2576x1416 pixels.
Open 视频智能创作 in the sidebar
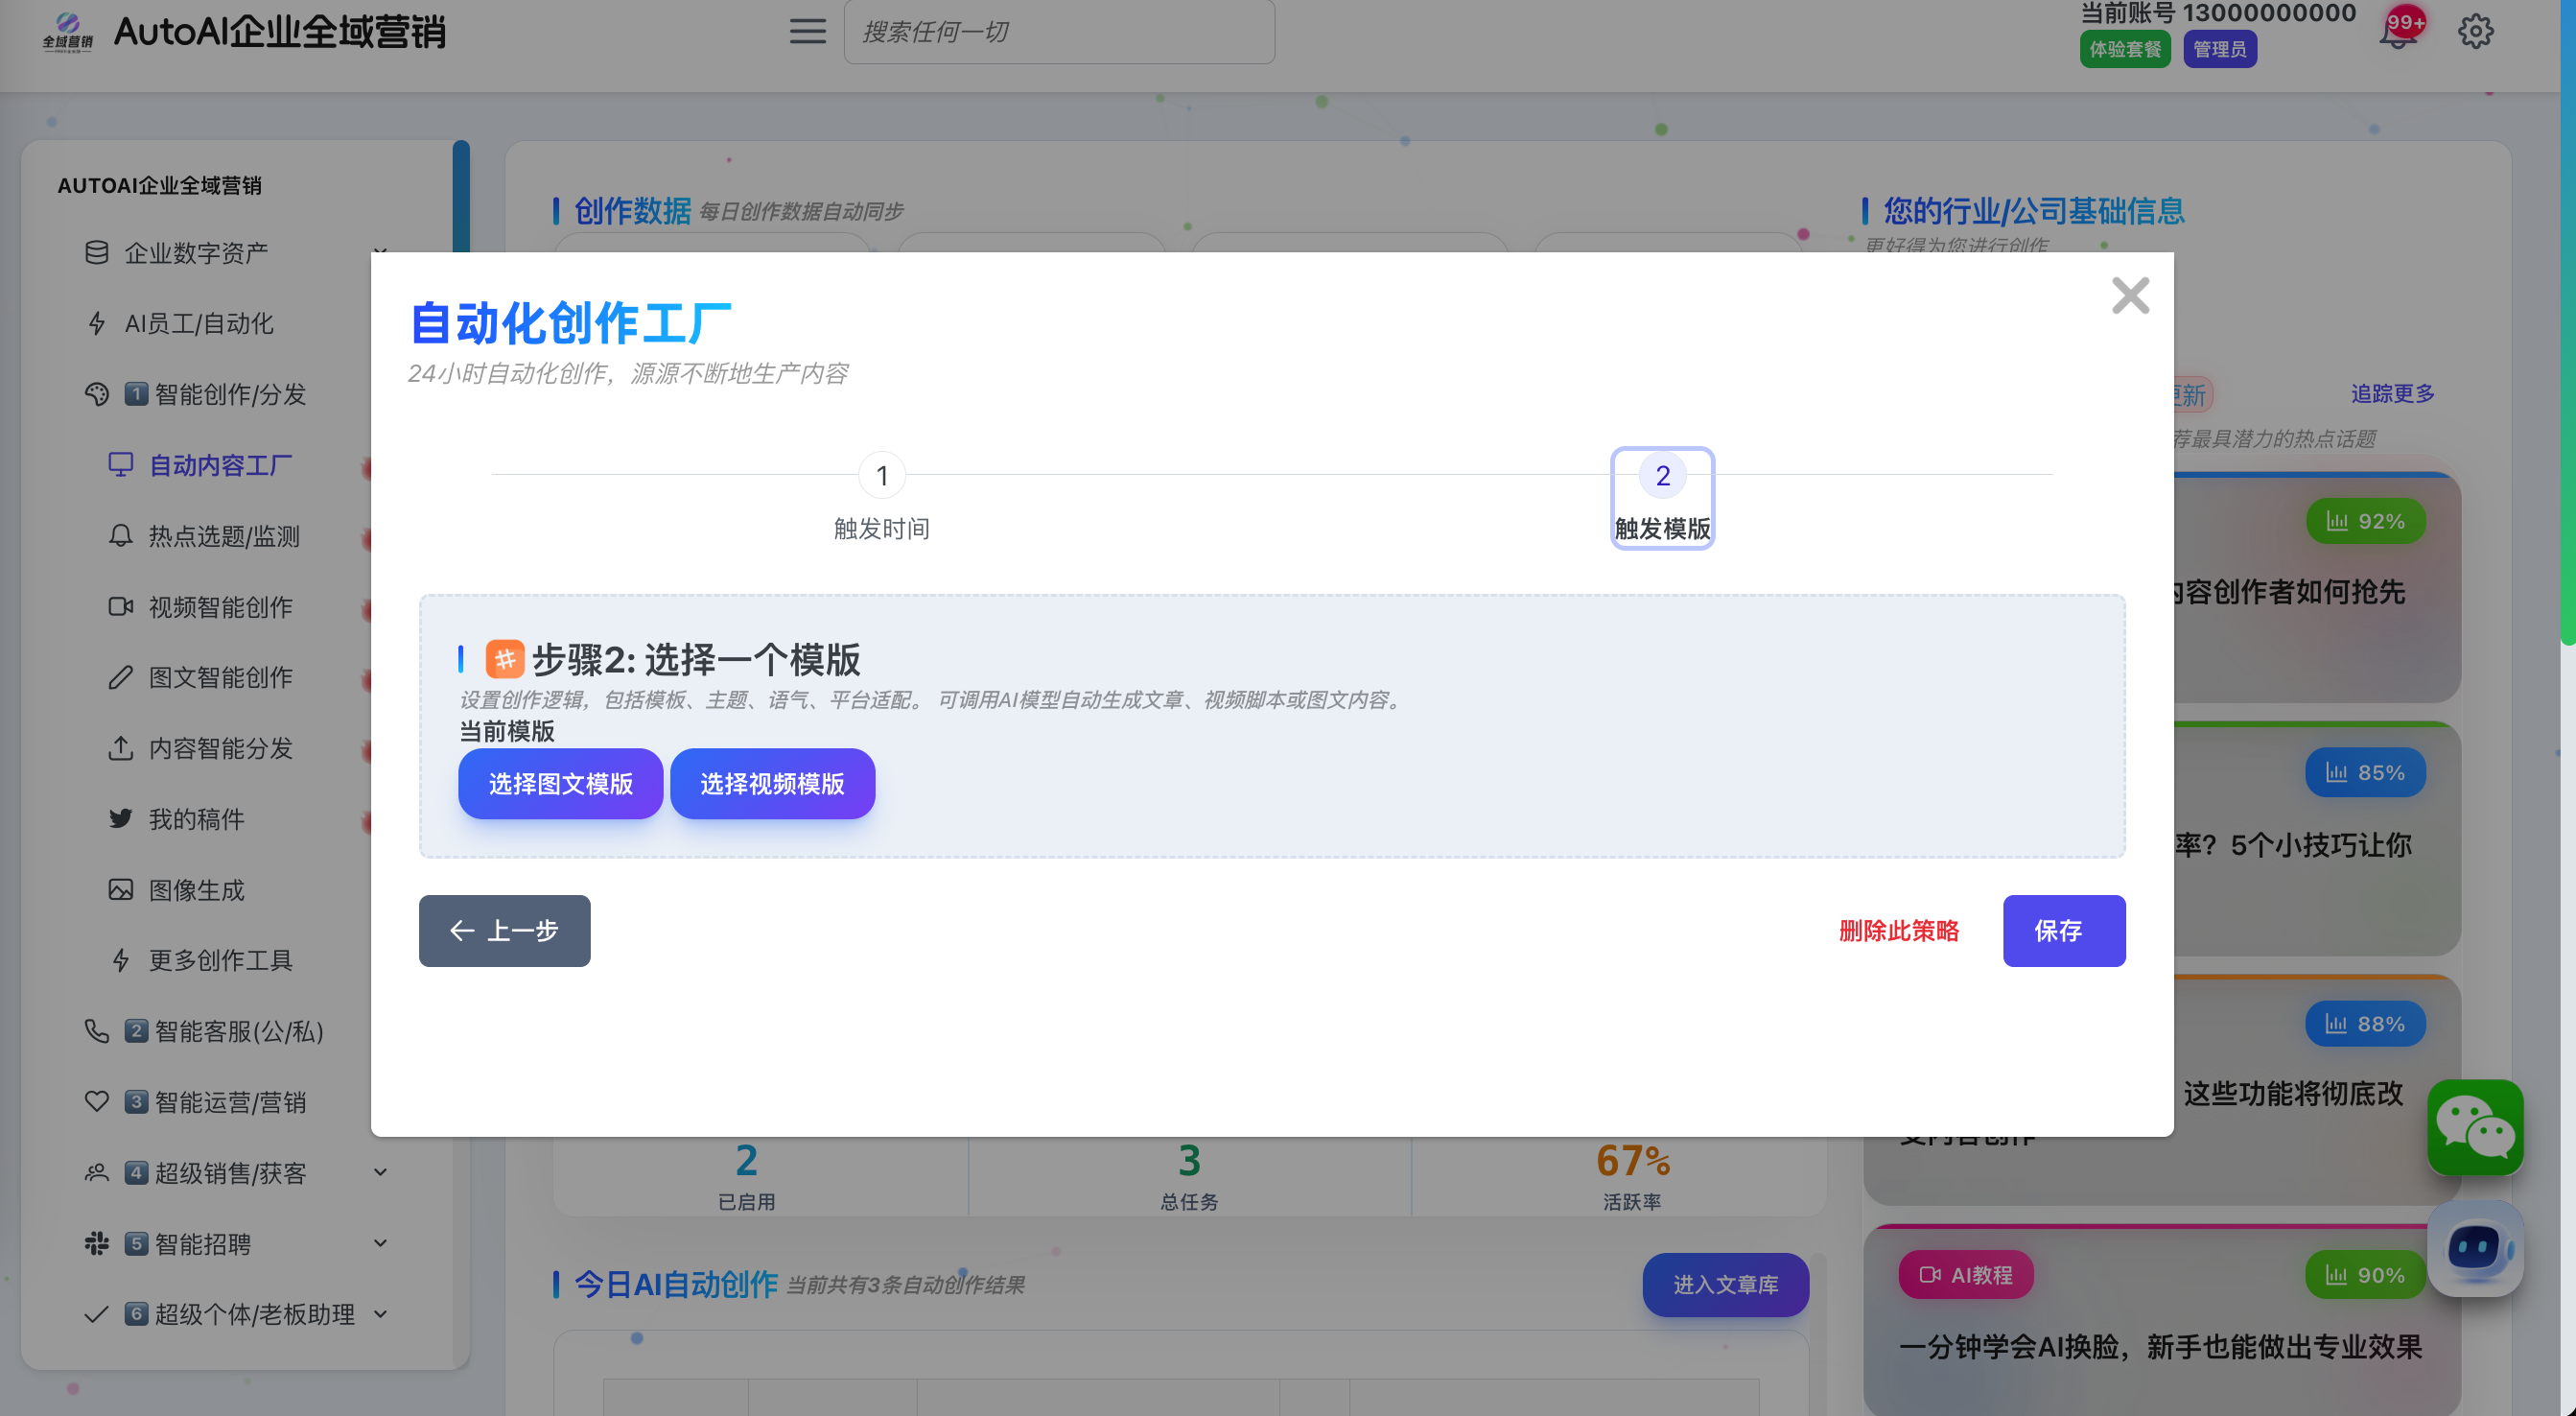point(220,607)
